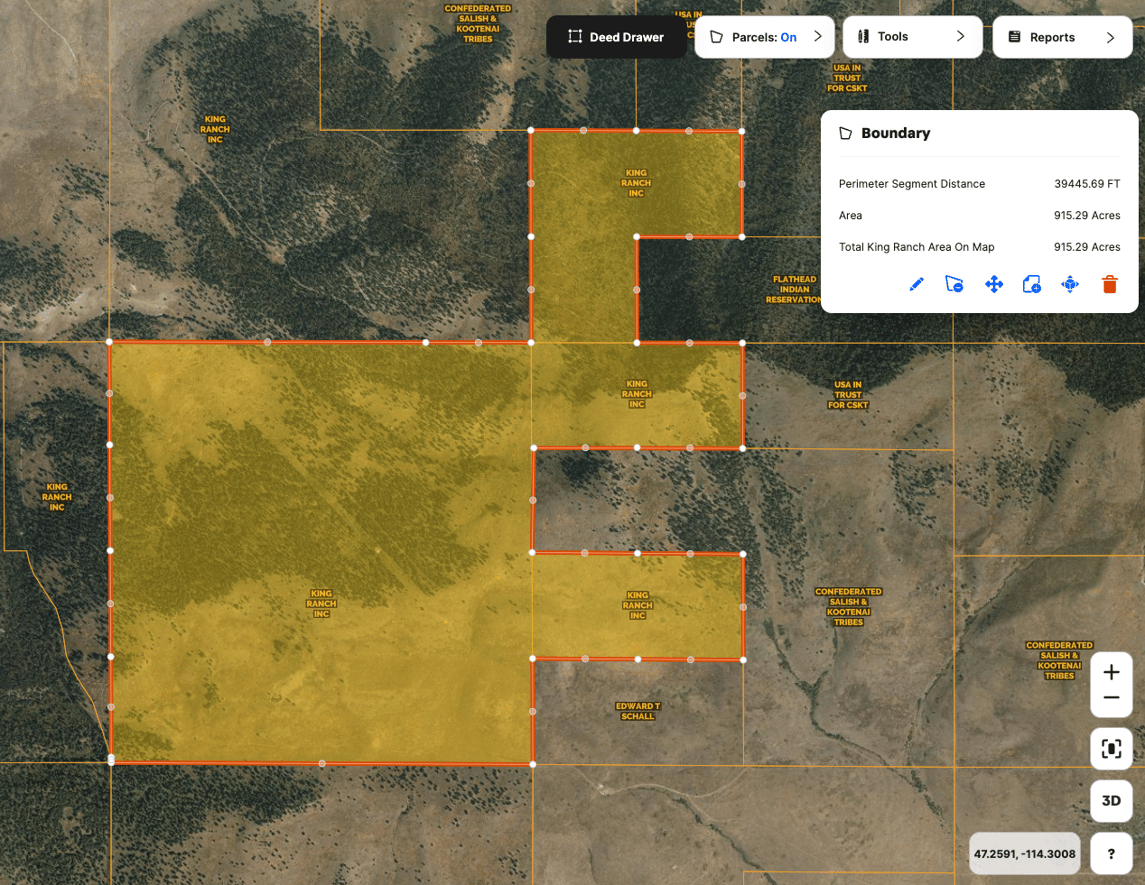Toggle Parcels On setting
Image resolution: width=1145 pixels, height=885 pixels.
click(764, 37)
